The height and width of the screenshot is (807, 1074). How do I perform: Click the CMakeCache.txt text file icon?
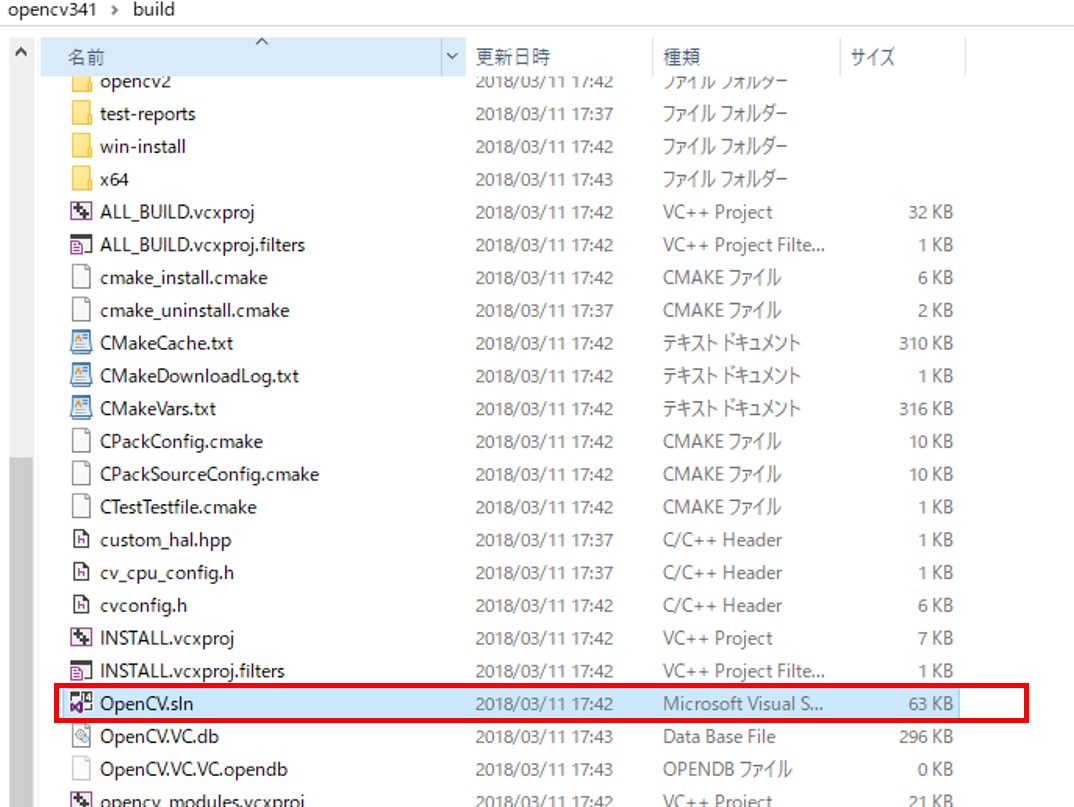(x=82, y=343)
